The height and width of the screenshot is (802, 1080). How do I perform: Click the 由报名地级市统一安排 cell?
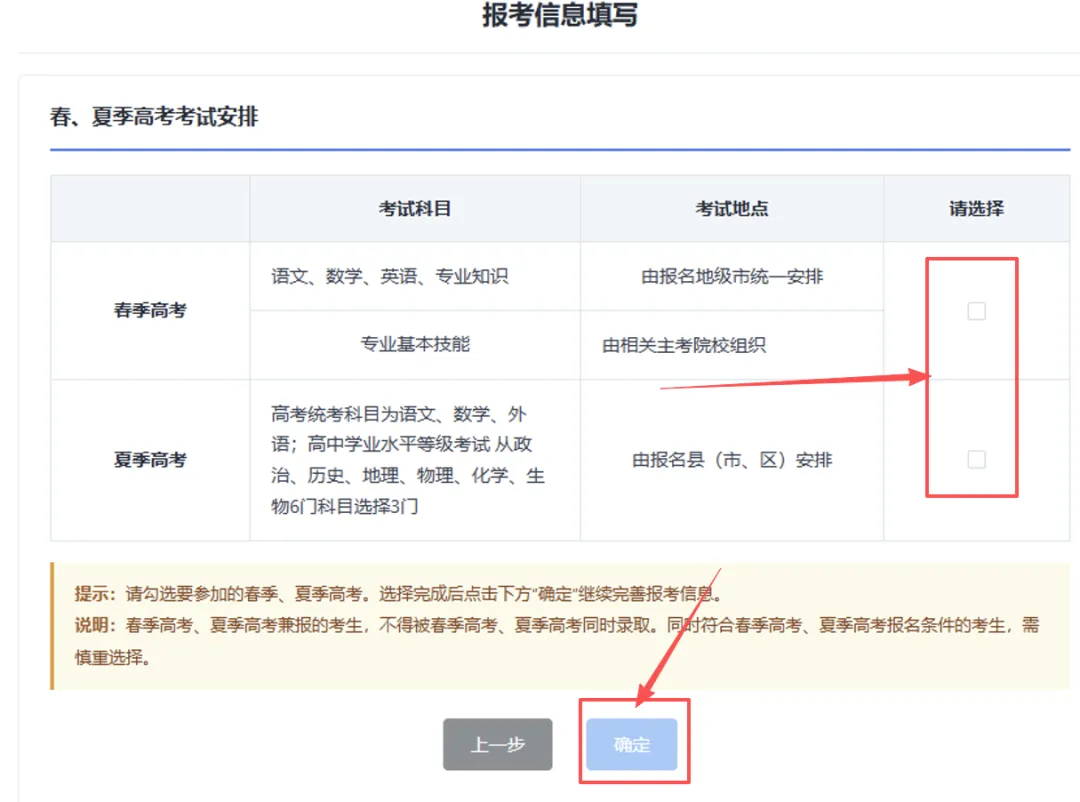click(x=731, y=276)
